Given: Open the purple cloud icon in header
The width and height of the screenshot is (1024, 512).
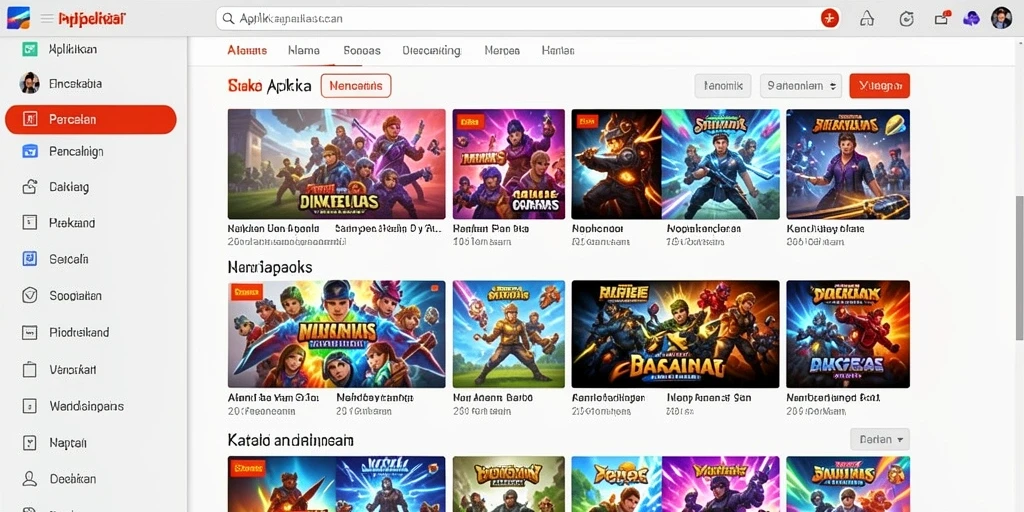Looking at the screenshot, I should pyautogui.click(x=971, y=18).
